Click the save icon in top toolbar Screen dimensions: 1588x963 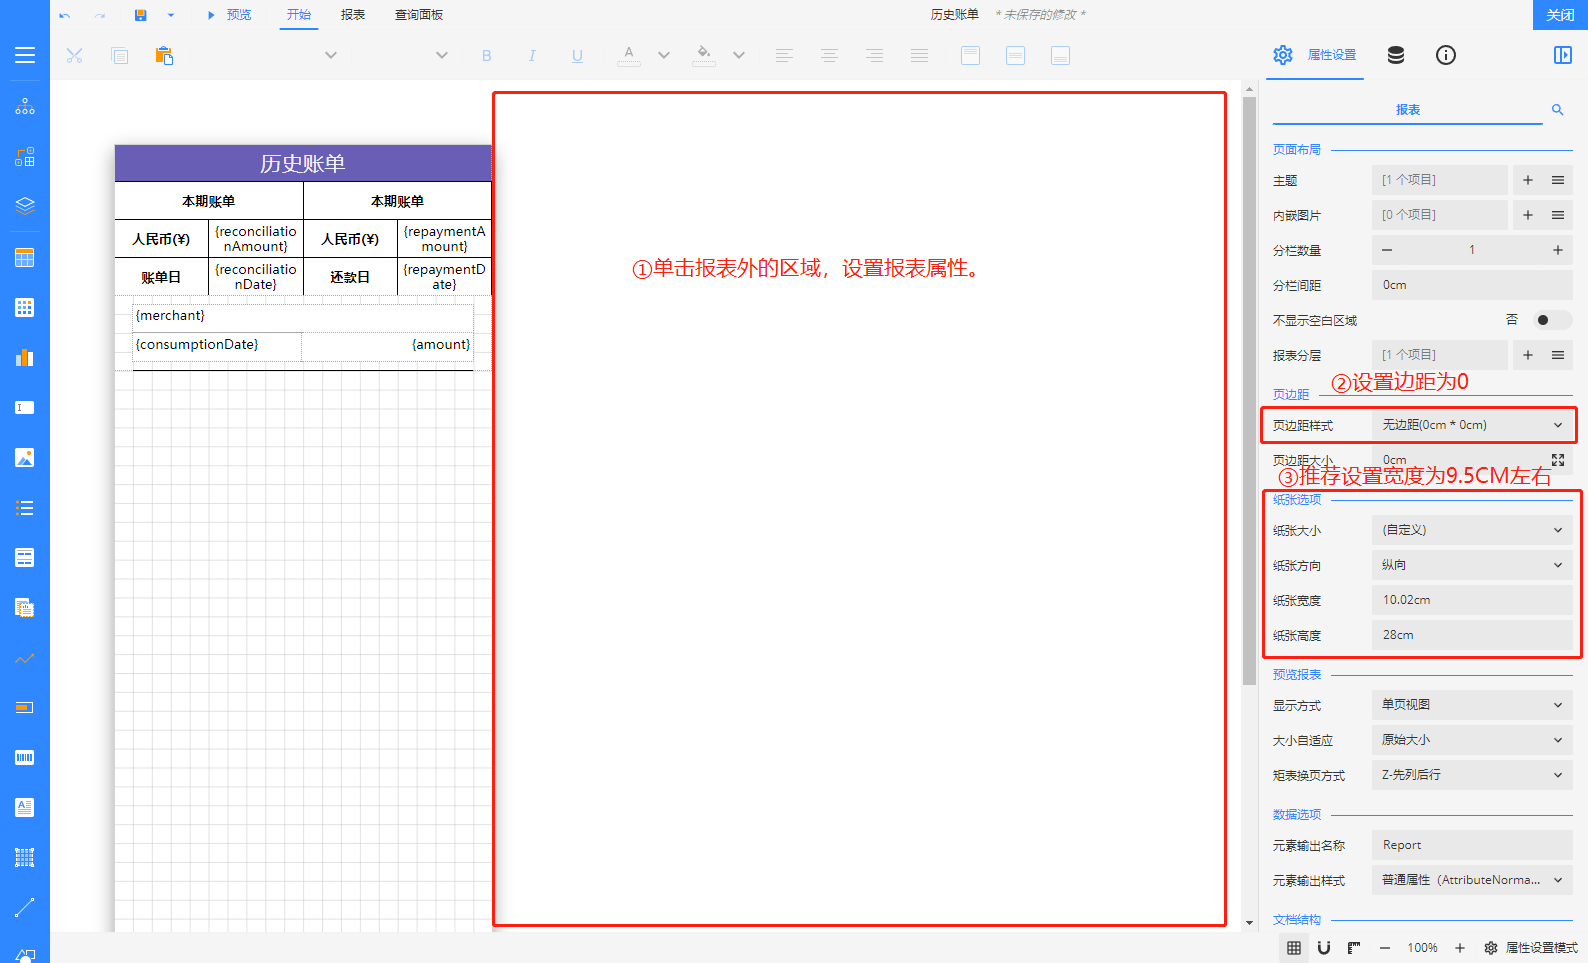pyautogui.click(x=141, y=15)
